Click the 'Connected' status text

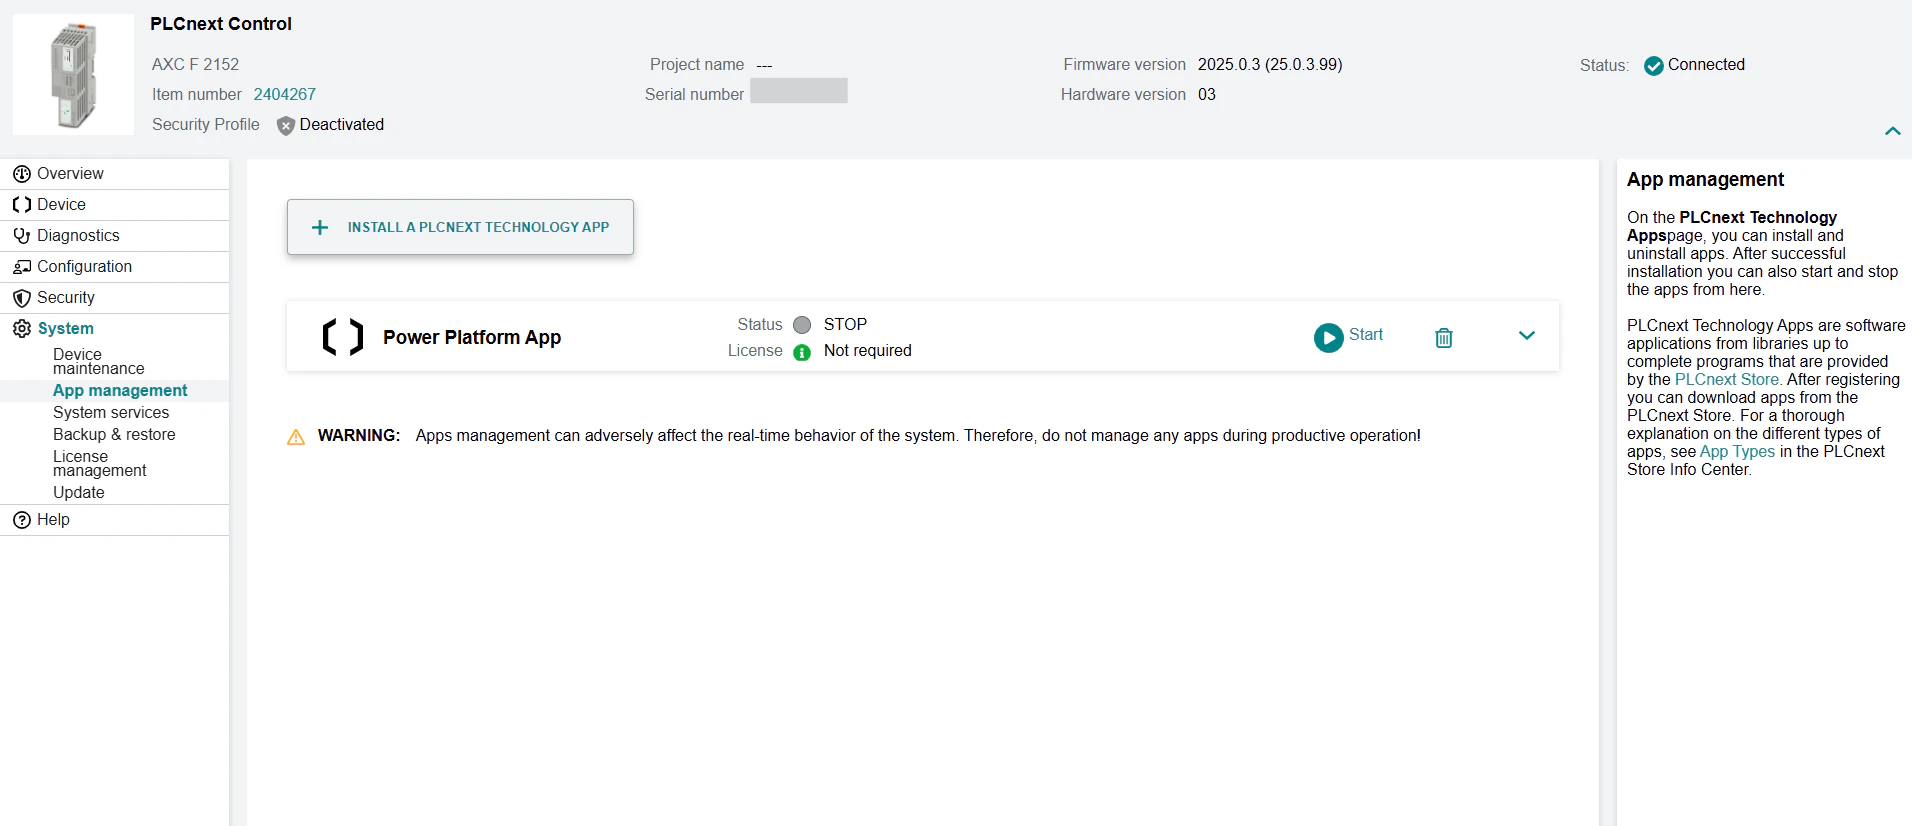coord(1706,65)
